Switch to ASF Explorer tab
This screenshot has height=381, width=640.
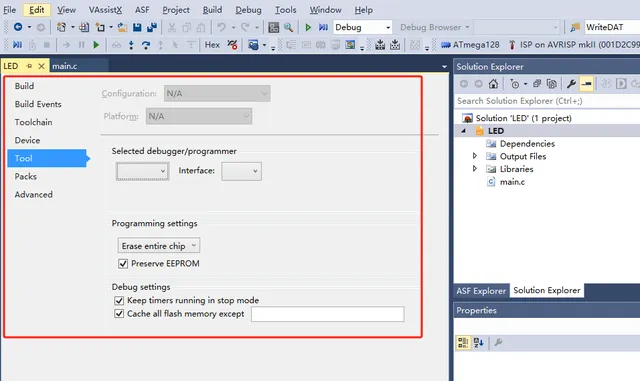(481, 291)
